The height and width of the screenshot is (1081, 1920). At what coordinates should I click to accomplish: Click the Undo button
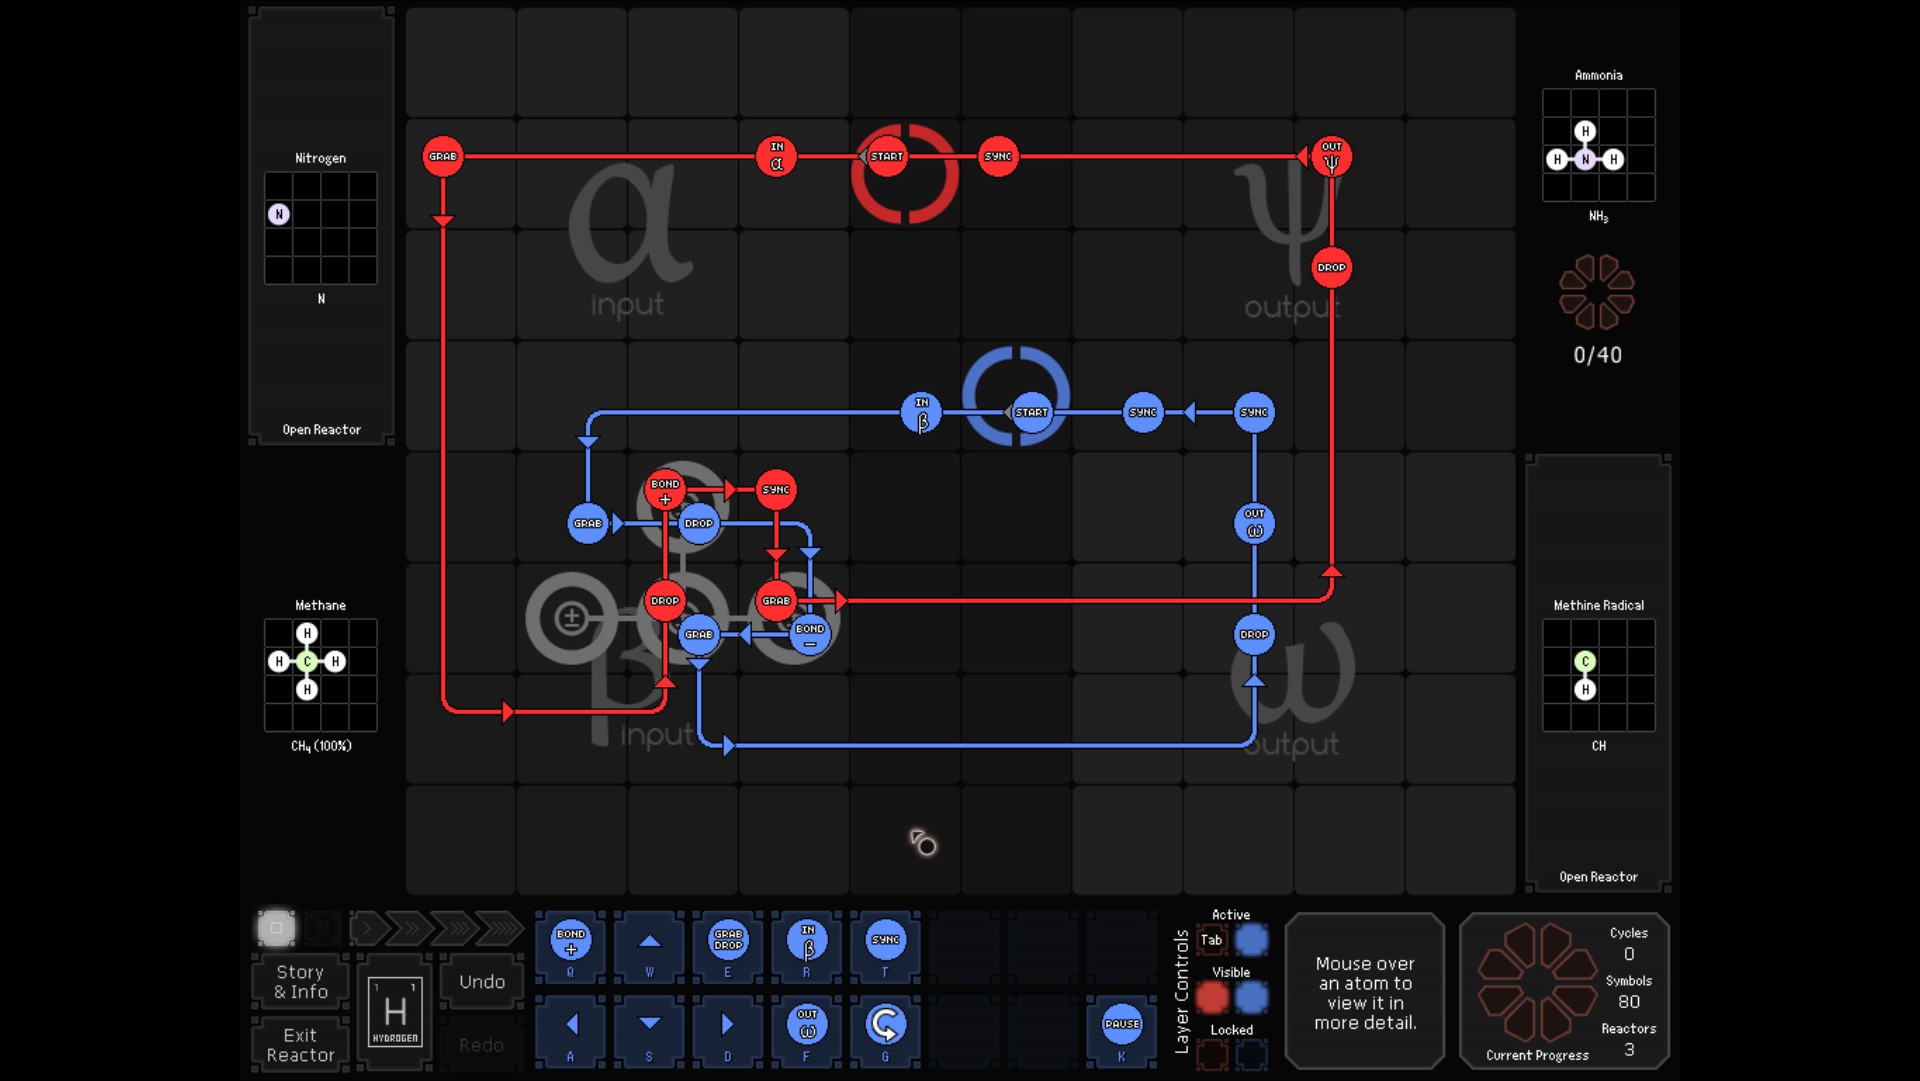click(482, 982)
